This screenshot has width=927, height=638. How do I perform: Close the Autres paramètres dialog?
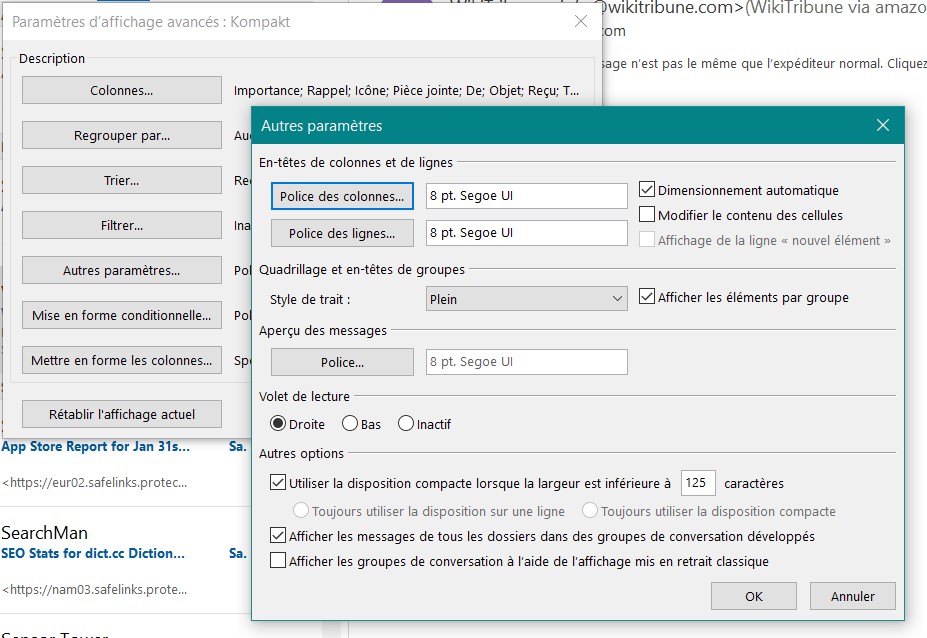[882, 126]
